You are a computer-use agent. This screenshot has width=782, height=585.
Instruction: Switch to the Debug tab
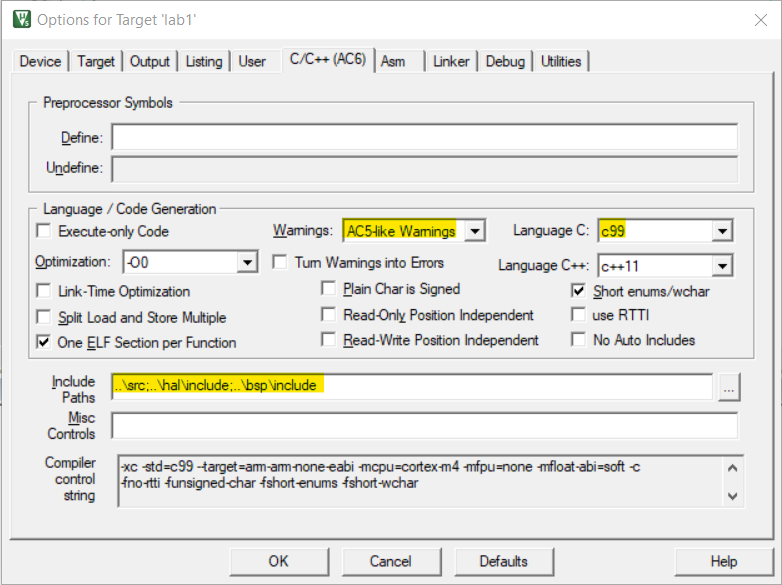[x=505, y=62]
